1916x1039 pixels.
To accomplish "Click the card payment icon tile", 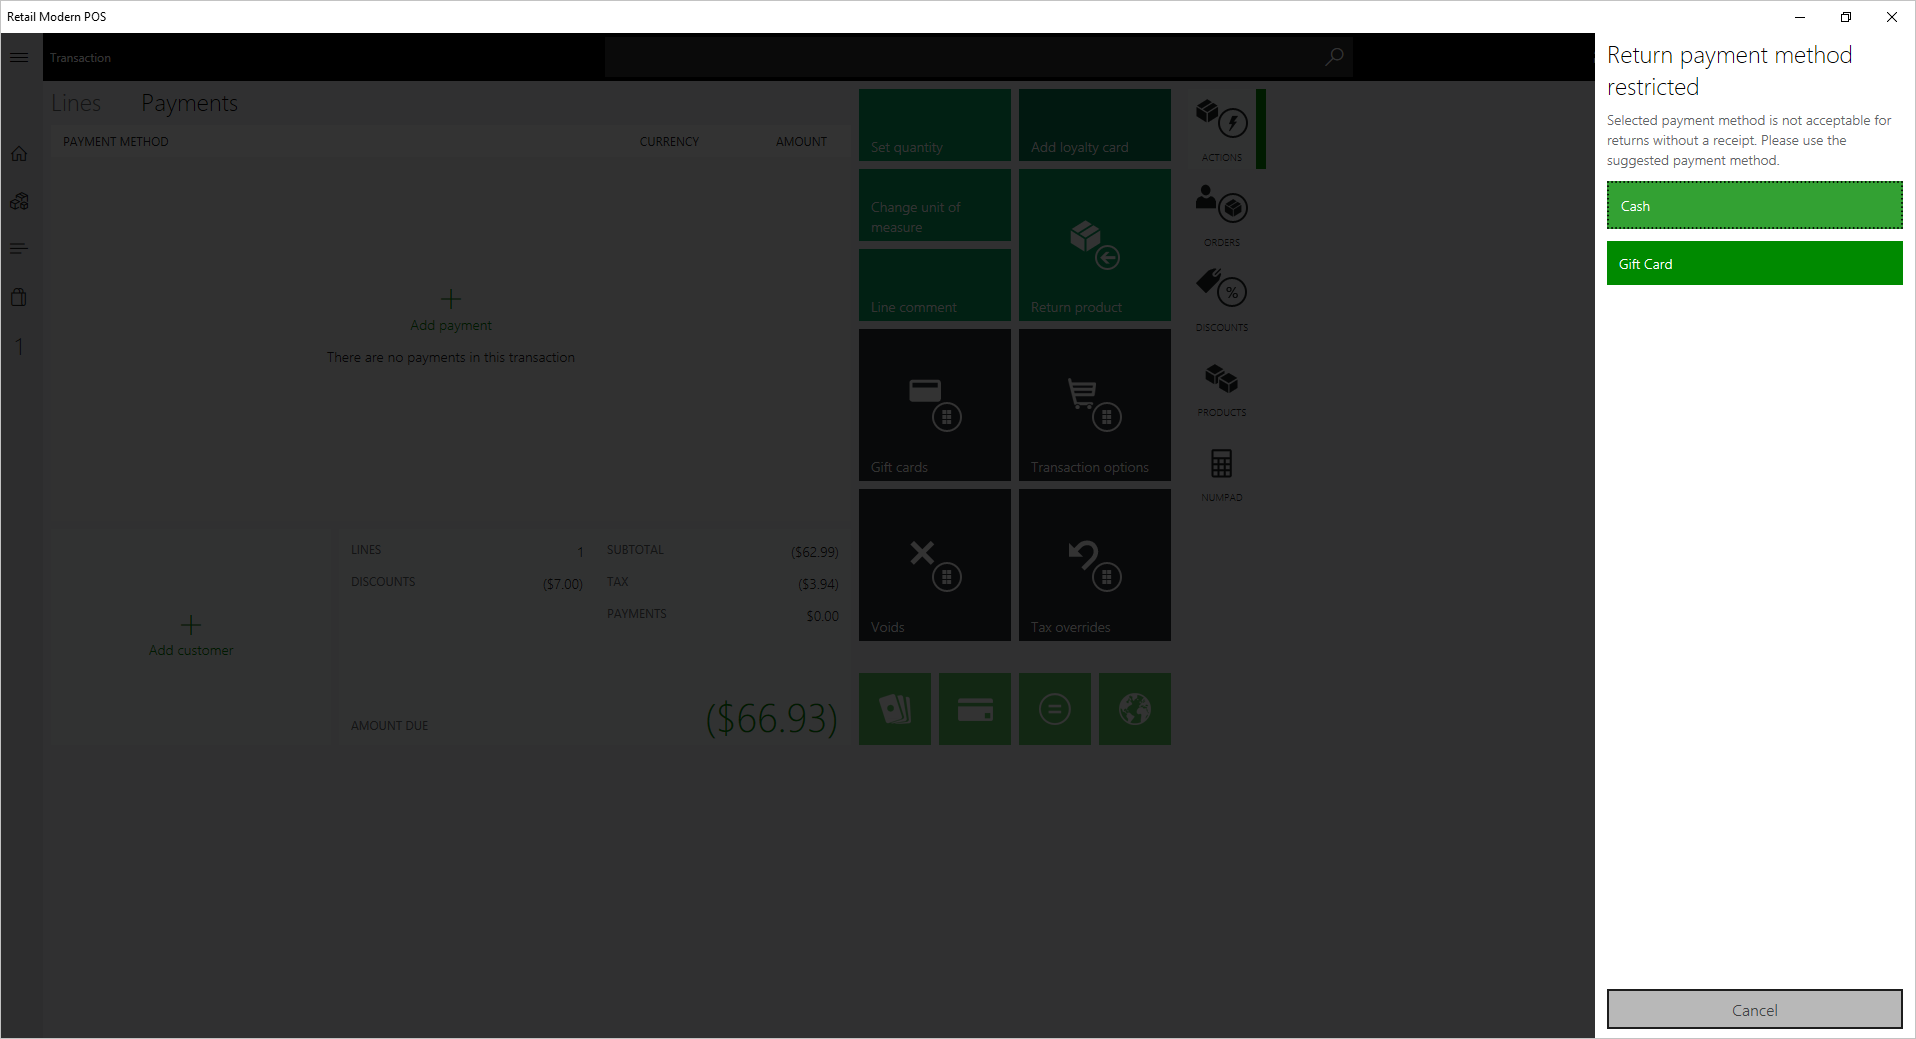I will [x=975, y=709].
